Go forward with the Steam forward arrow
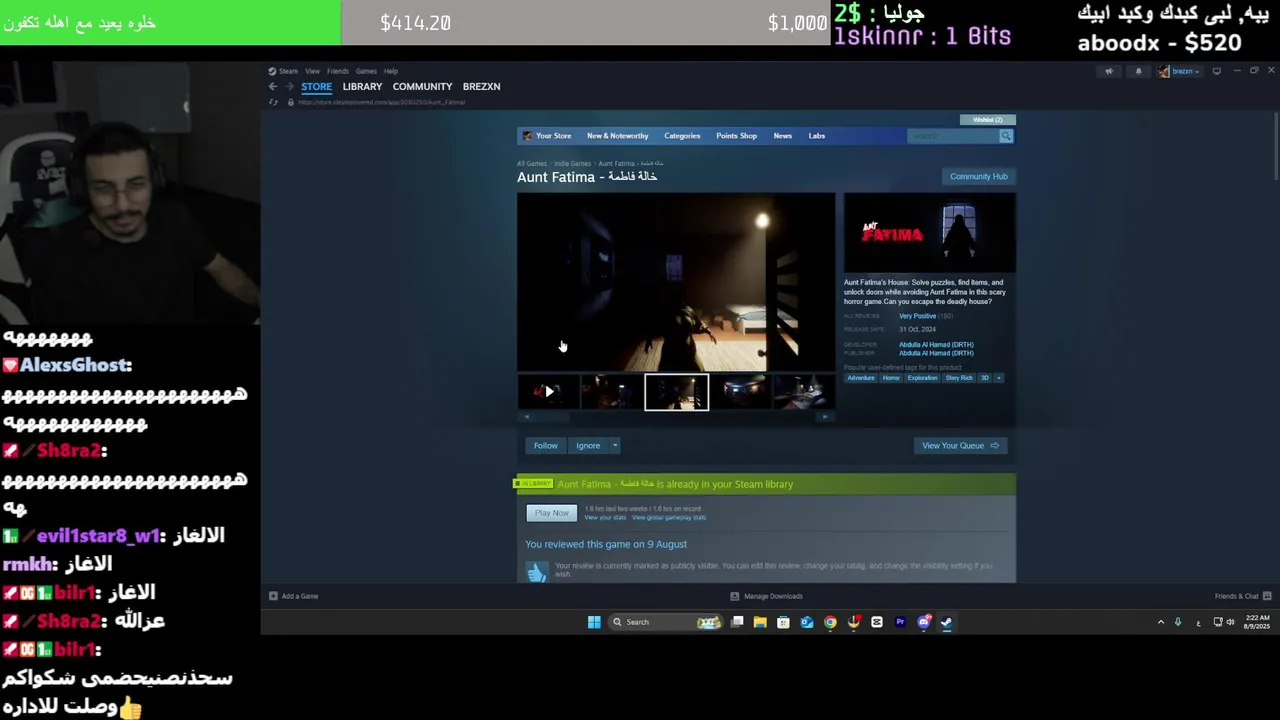 coord(290,87)
